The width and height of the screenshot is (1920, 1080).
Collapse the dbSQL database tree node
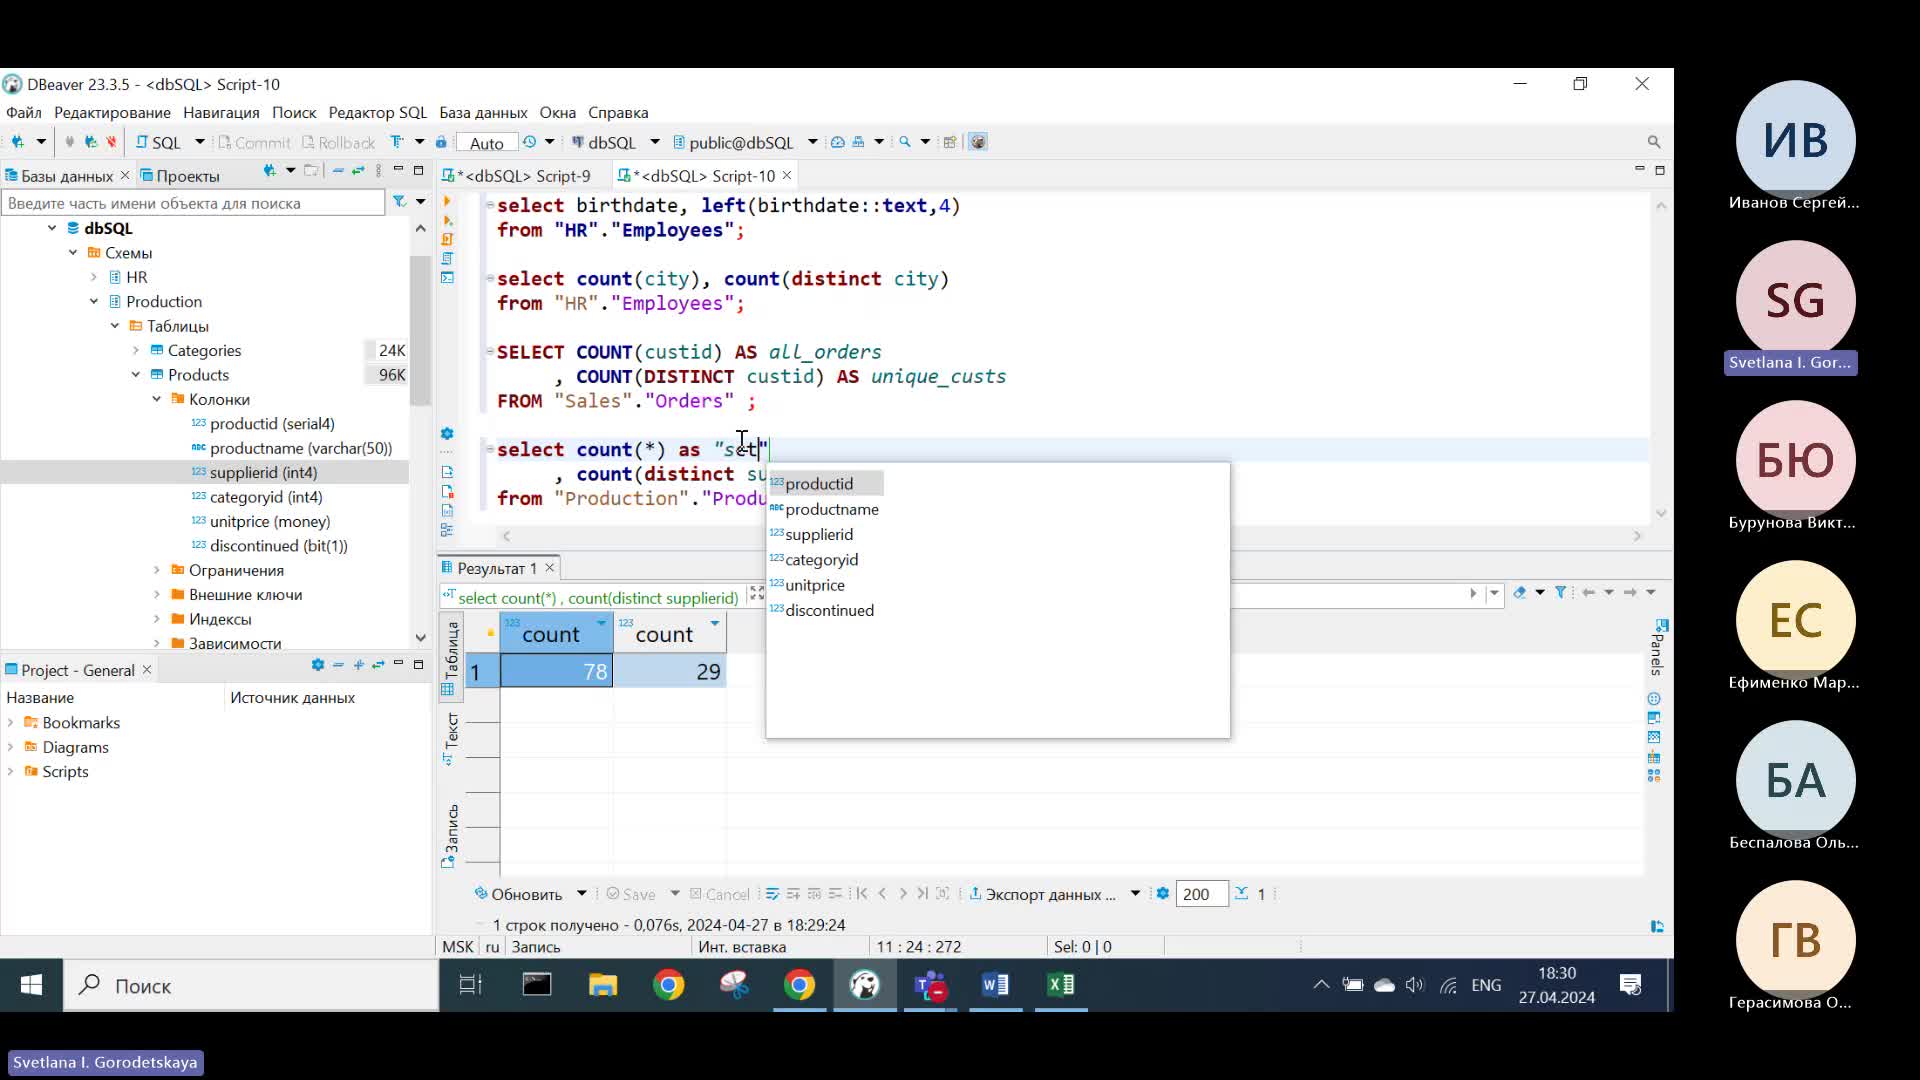(52, 228)
